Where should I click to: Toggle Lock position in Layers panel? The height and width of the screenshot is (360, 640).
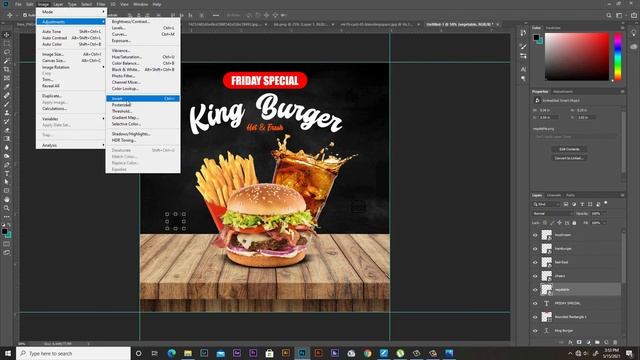(x=560, y=223)
